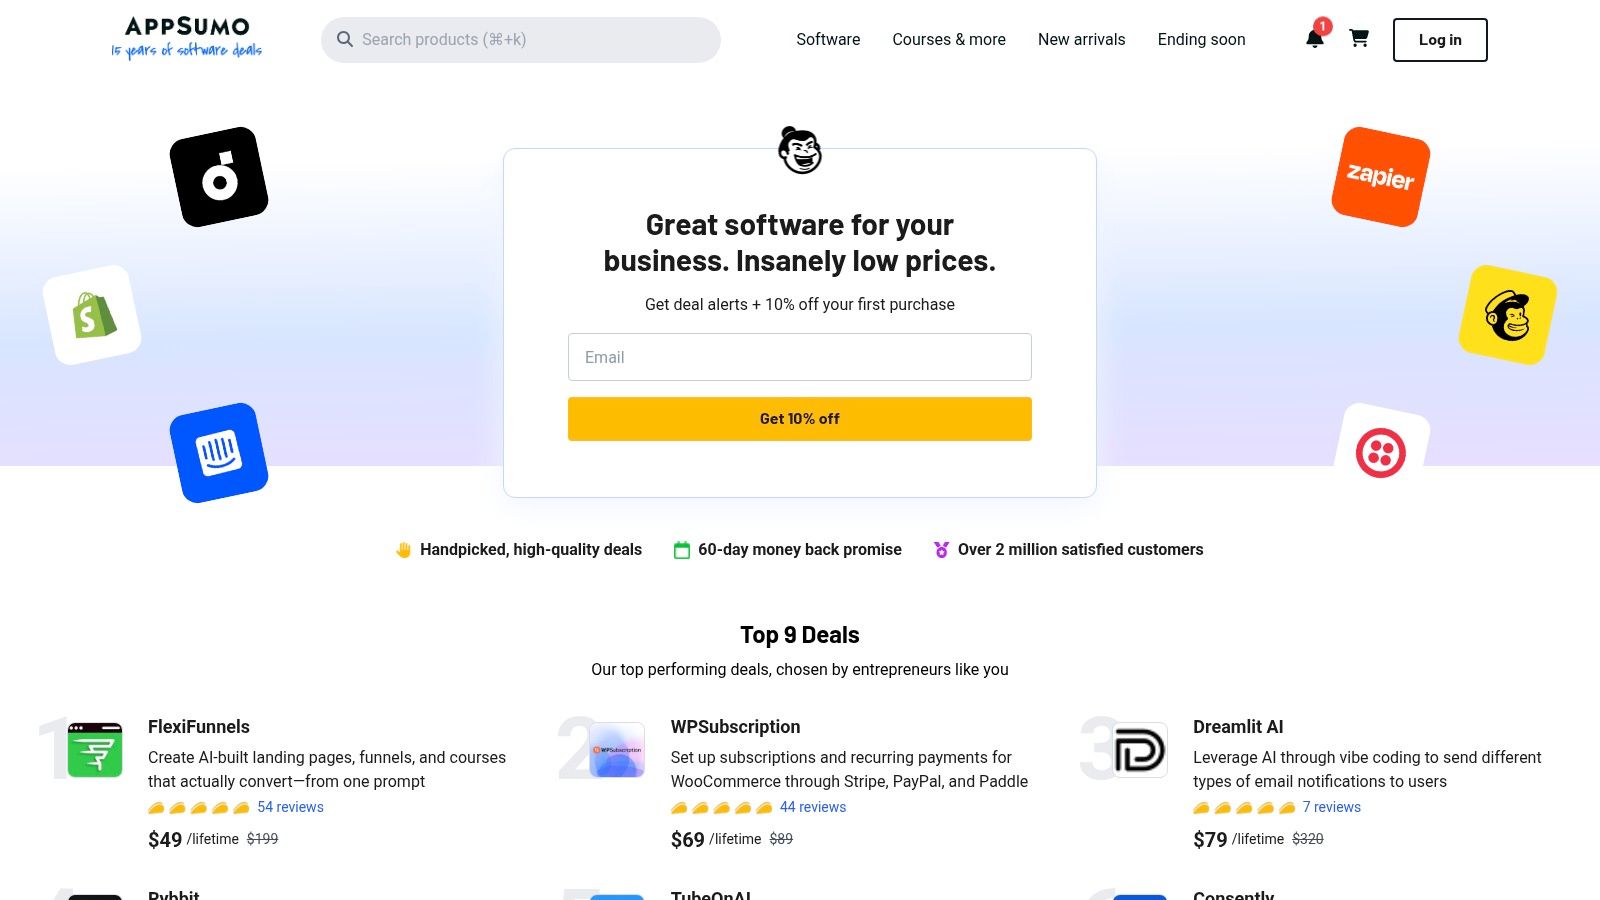Open notifications via the bell icon
The image size is (1600, 900).
[x=1314, y=40]
